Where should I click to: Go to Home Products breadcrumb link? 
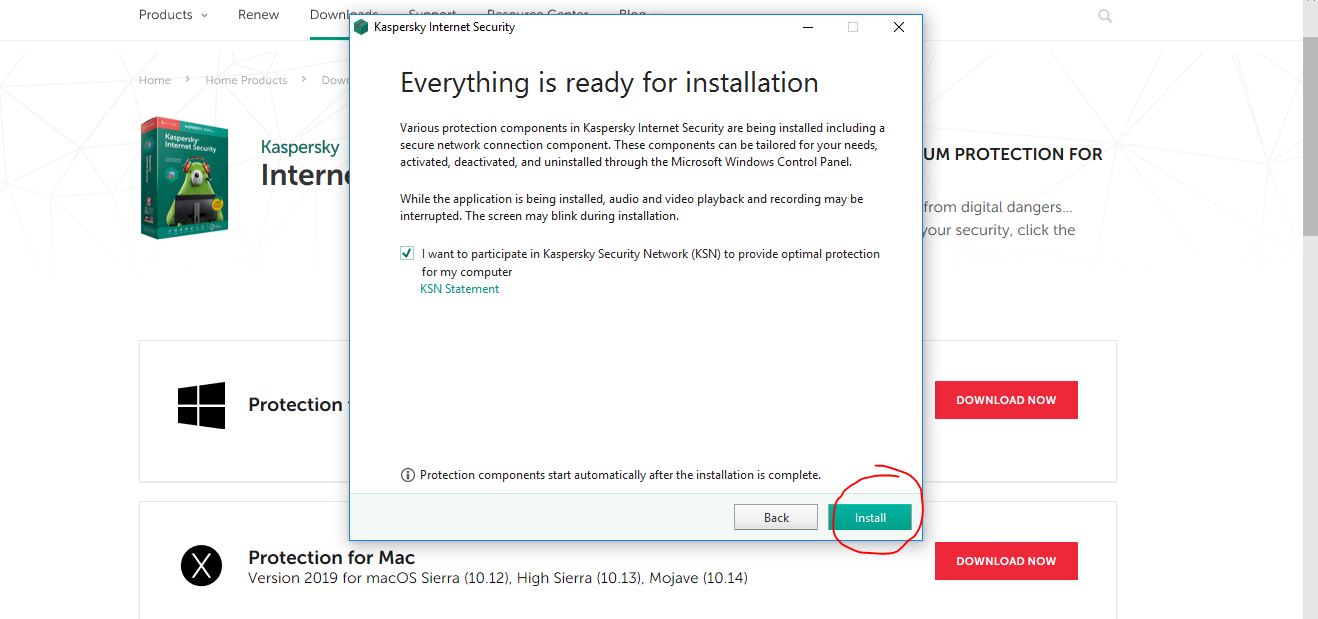click(246, 80)
